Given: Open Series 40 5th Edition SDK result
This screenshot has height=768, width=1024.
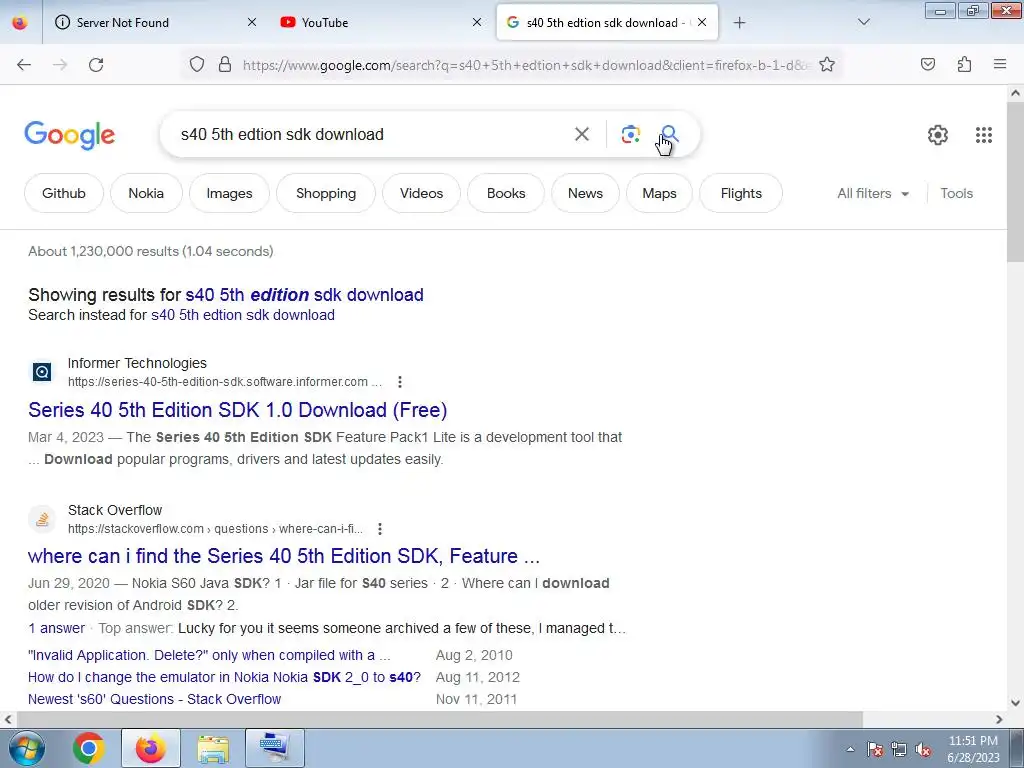Looking at the screenshot, I should [x=238, y=410].
